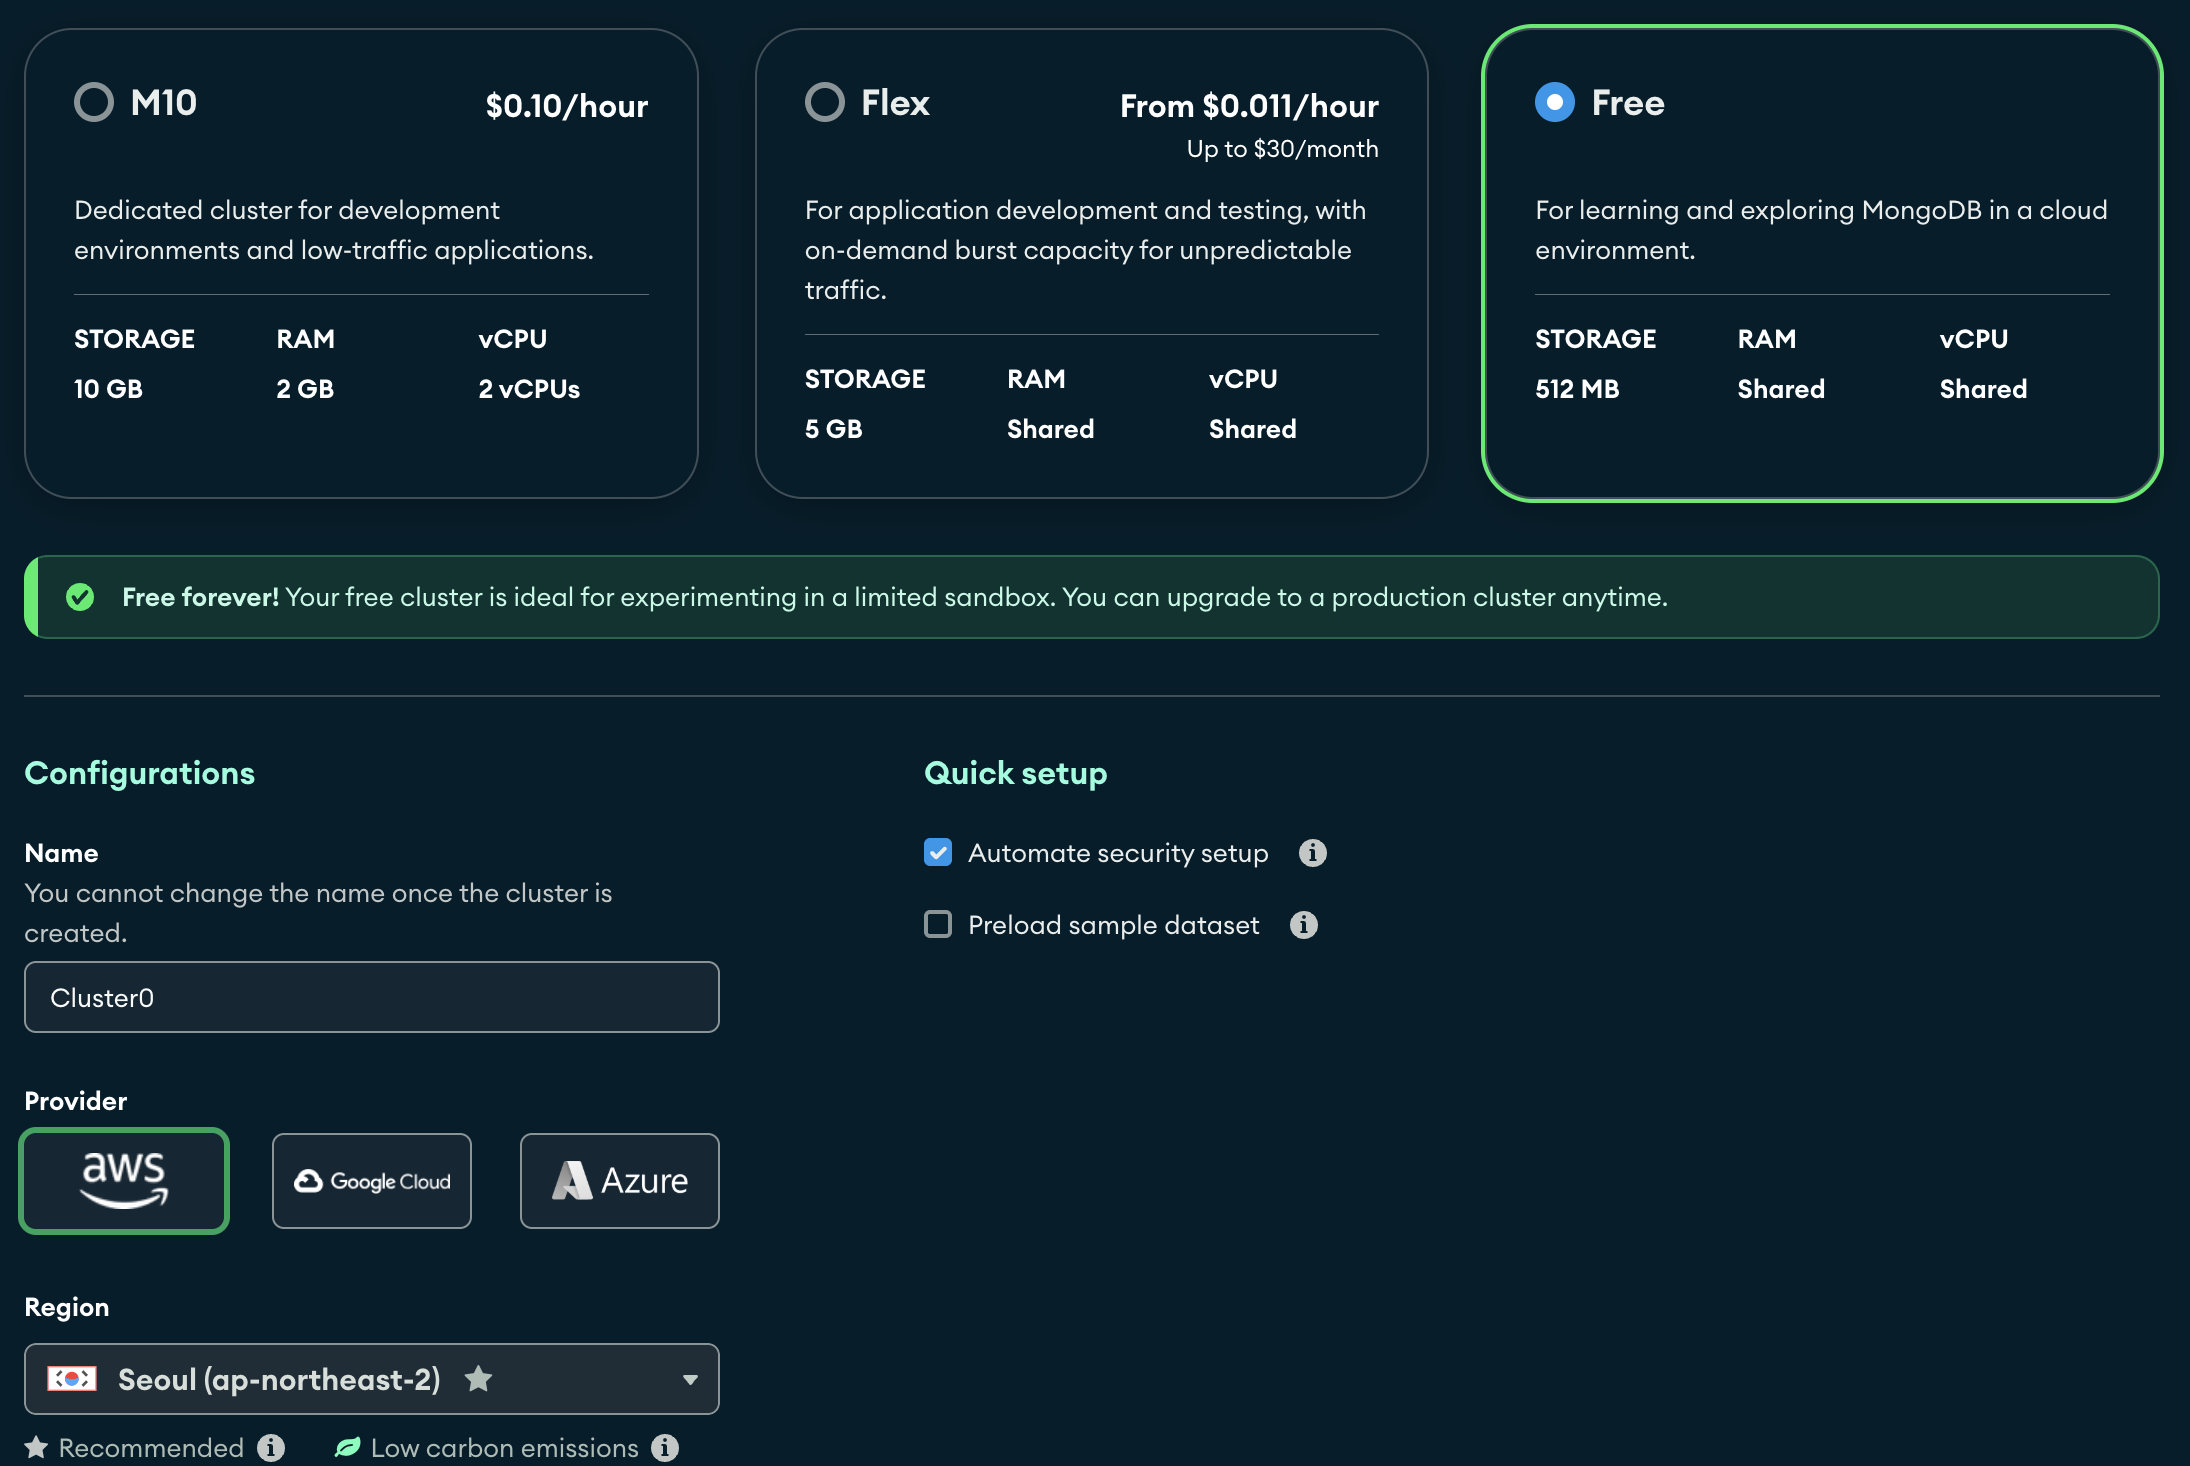Open info for Preload sample dataset
This screenshot has height=1466, width=2190.
[x=1303, y=925]
